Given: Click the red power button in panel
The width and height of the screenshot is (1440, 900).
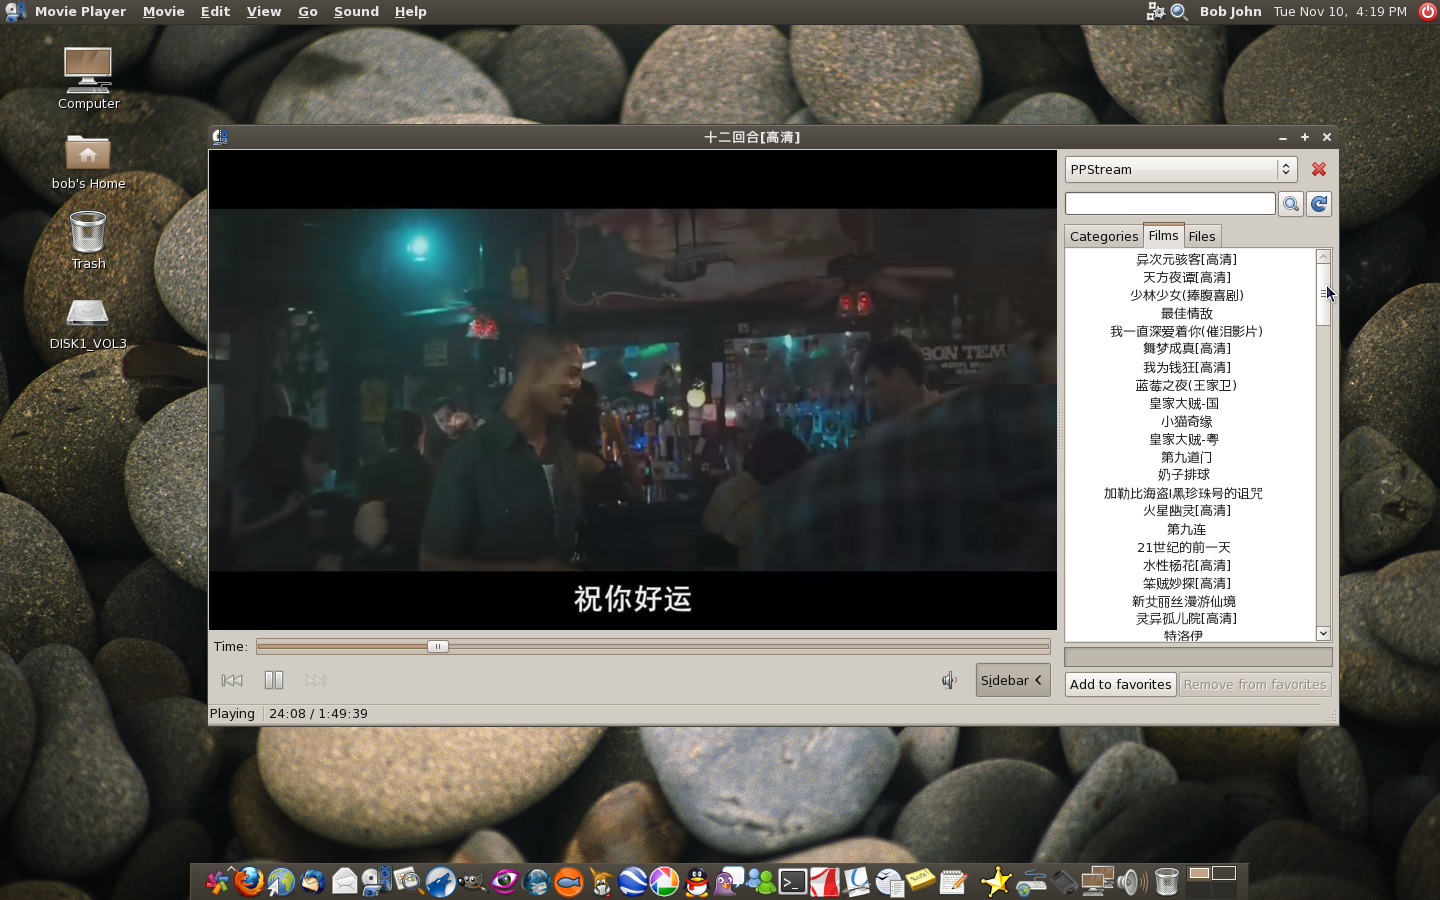Looking at the screenshot, I should [x=1427, y=11].
